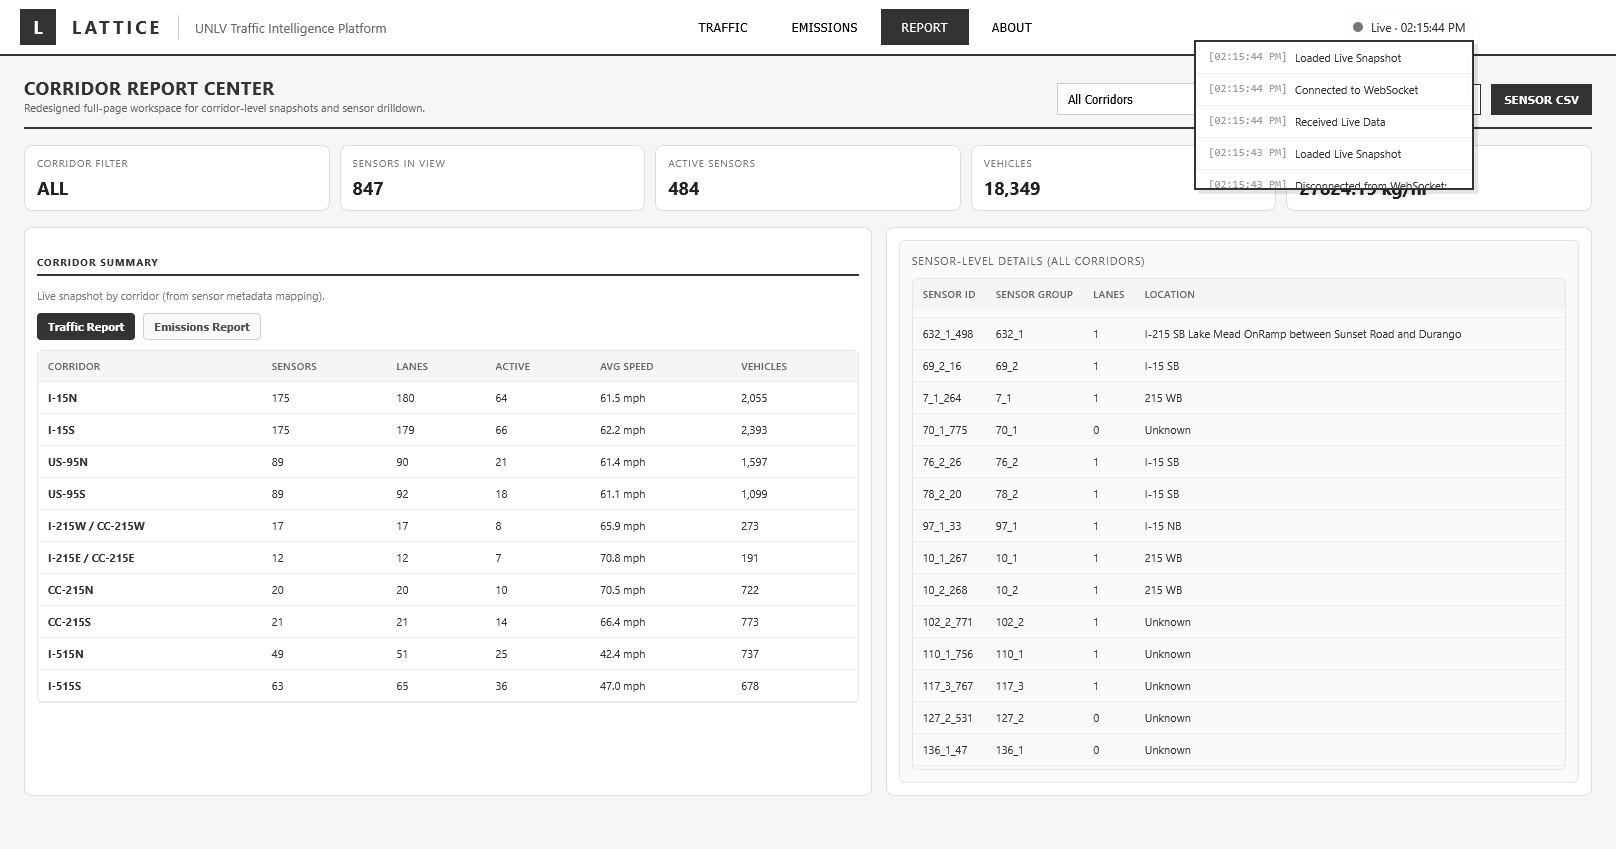Select sensor row 110_1_756
Image resolution: width=1616 pixels, height=849 pixels.
(x=1238, y=654)
